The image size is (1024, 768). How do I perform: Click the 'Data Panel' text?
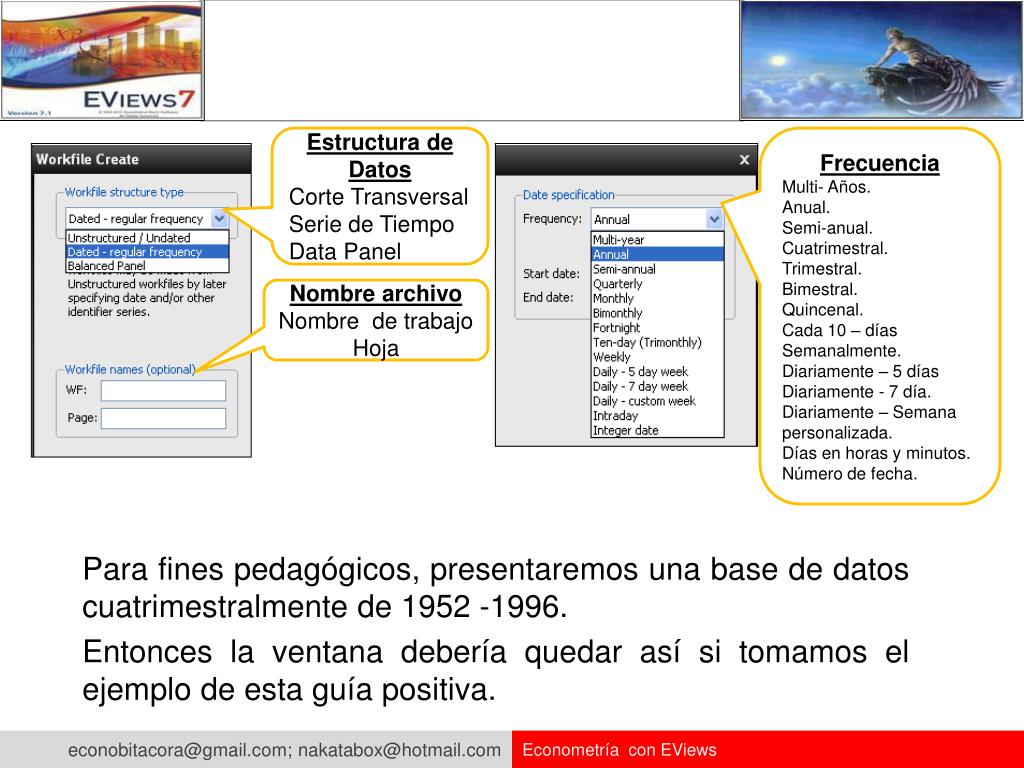tap(345, 251)
